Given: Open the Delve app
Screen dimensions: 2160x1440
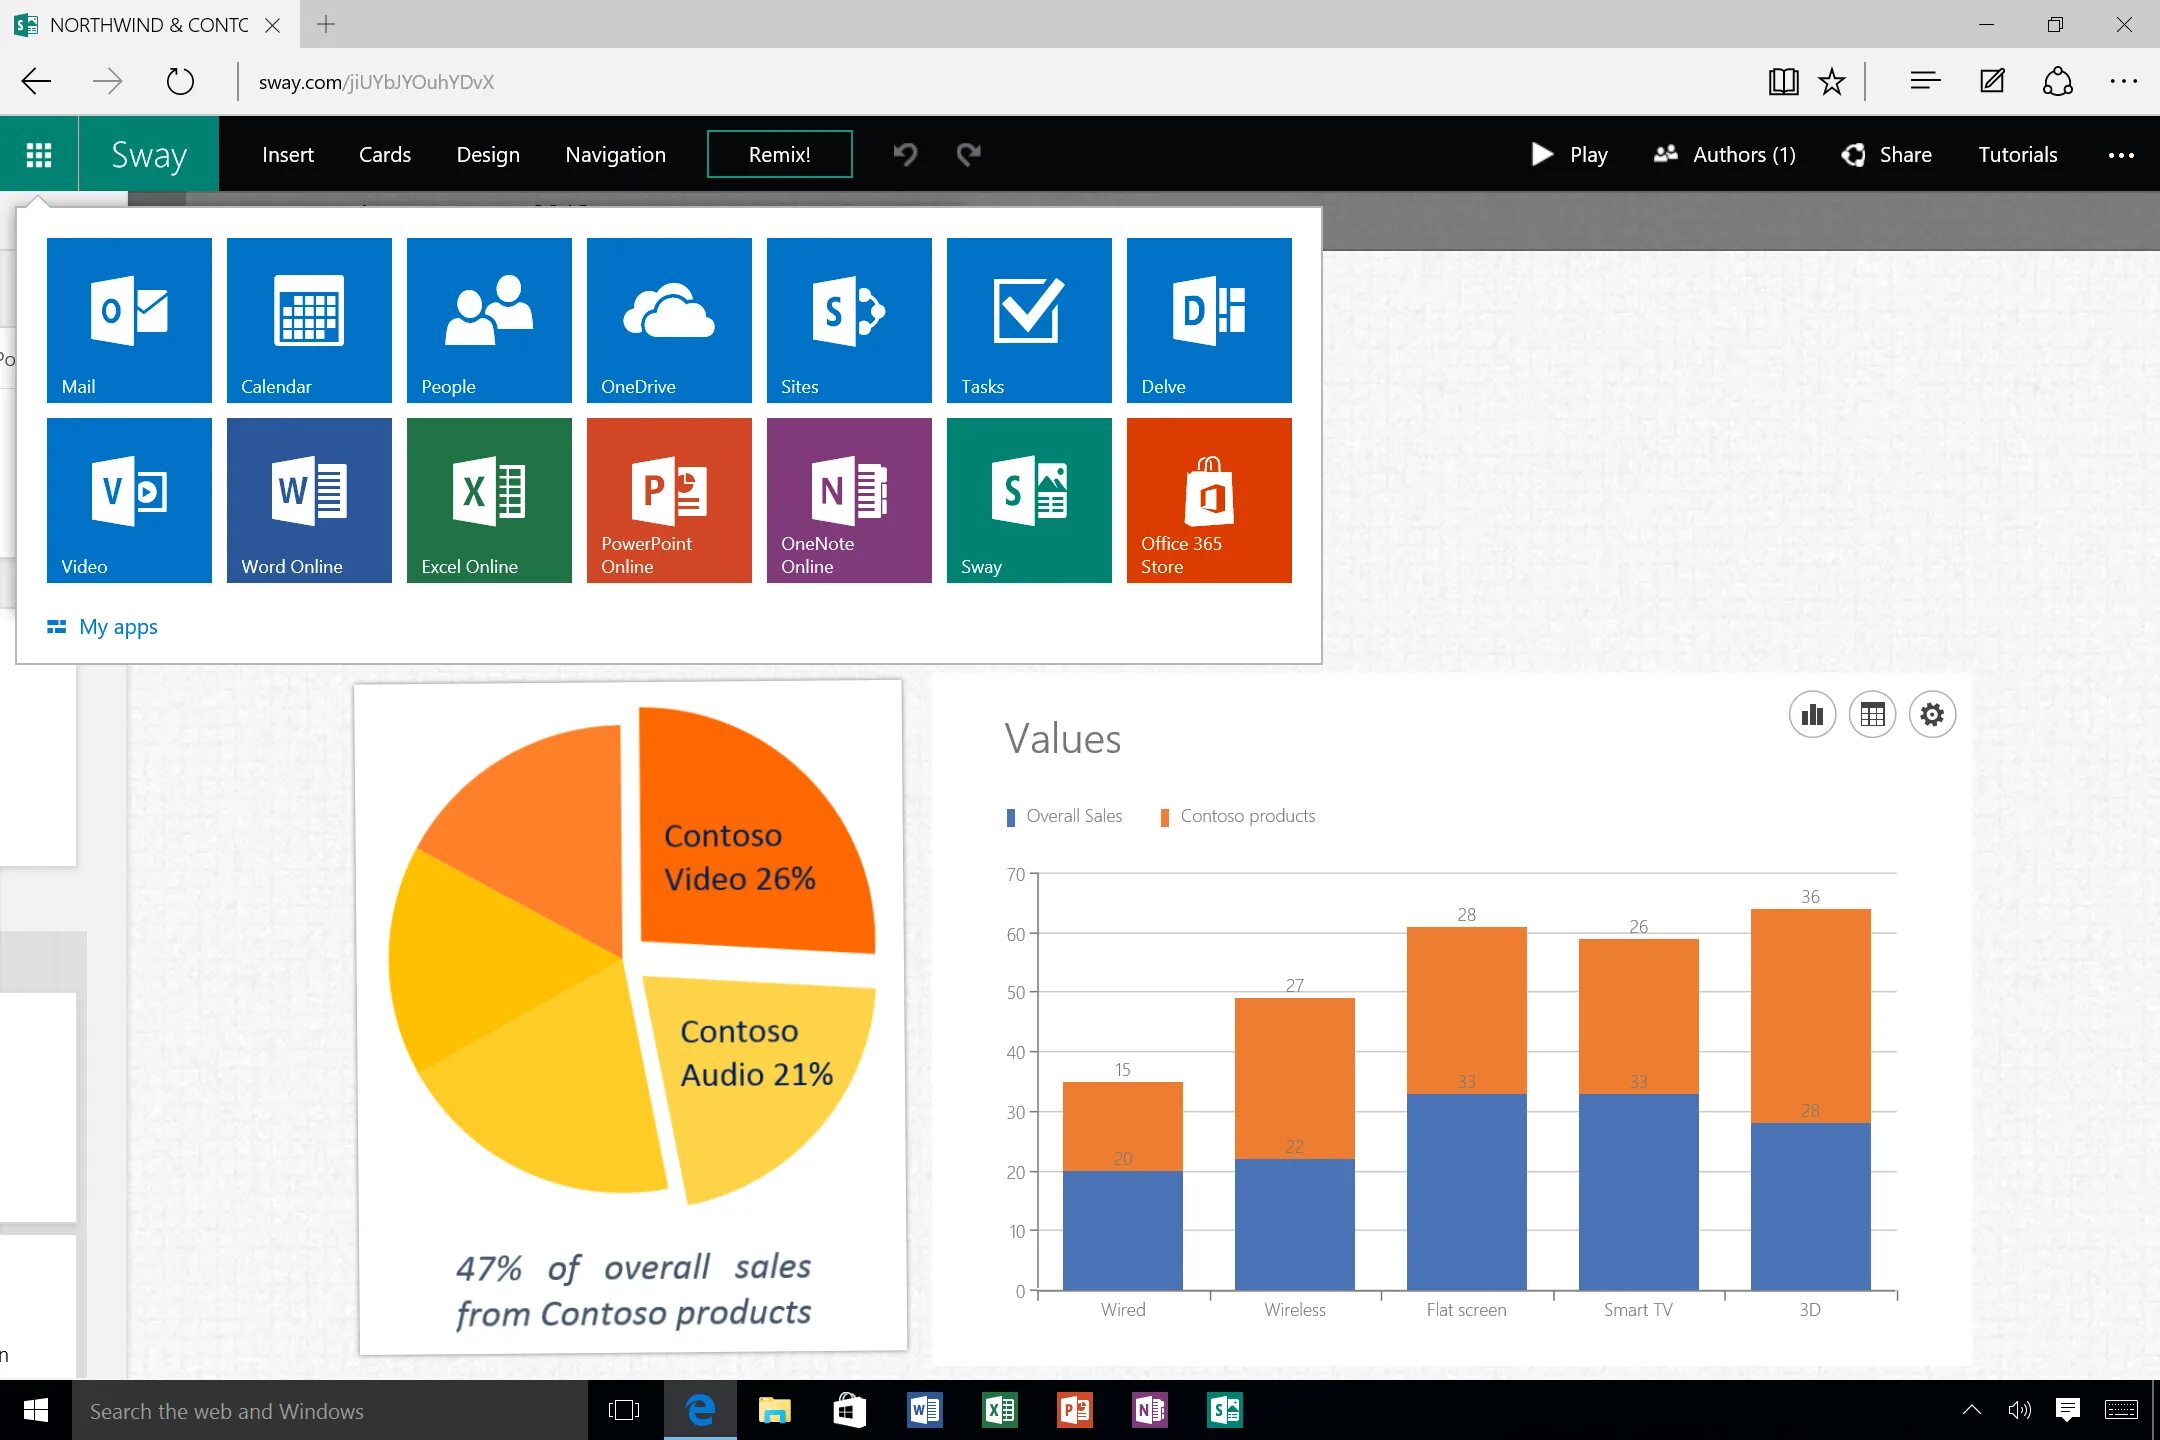Looking at the screenshot, I should click(1208, 320).
